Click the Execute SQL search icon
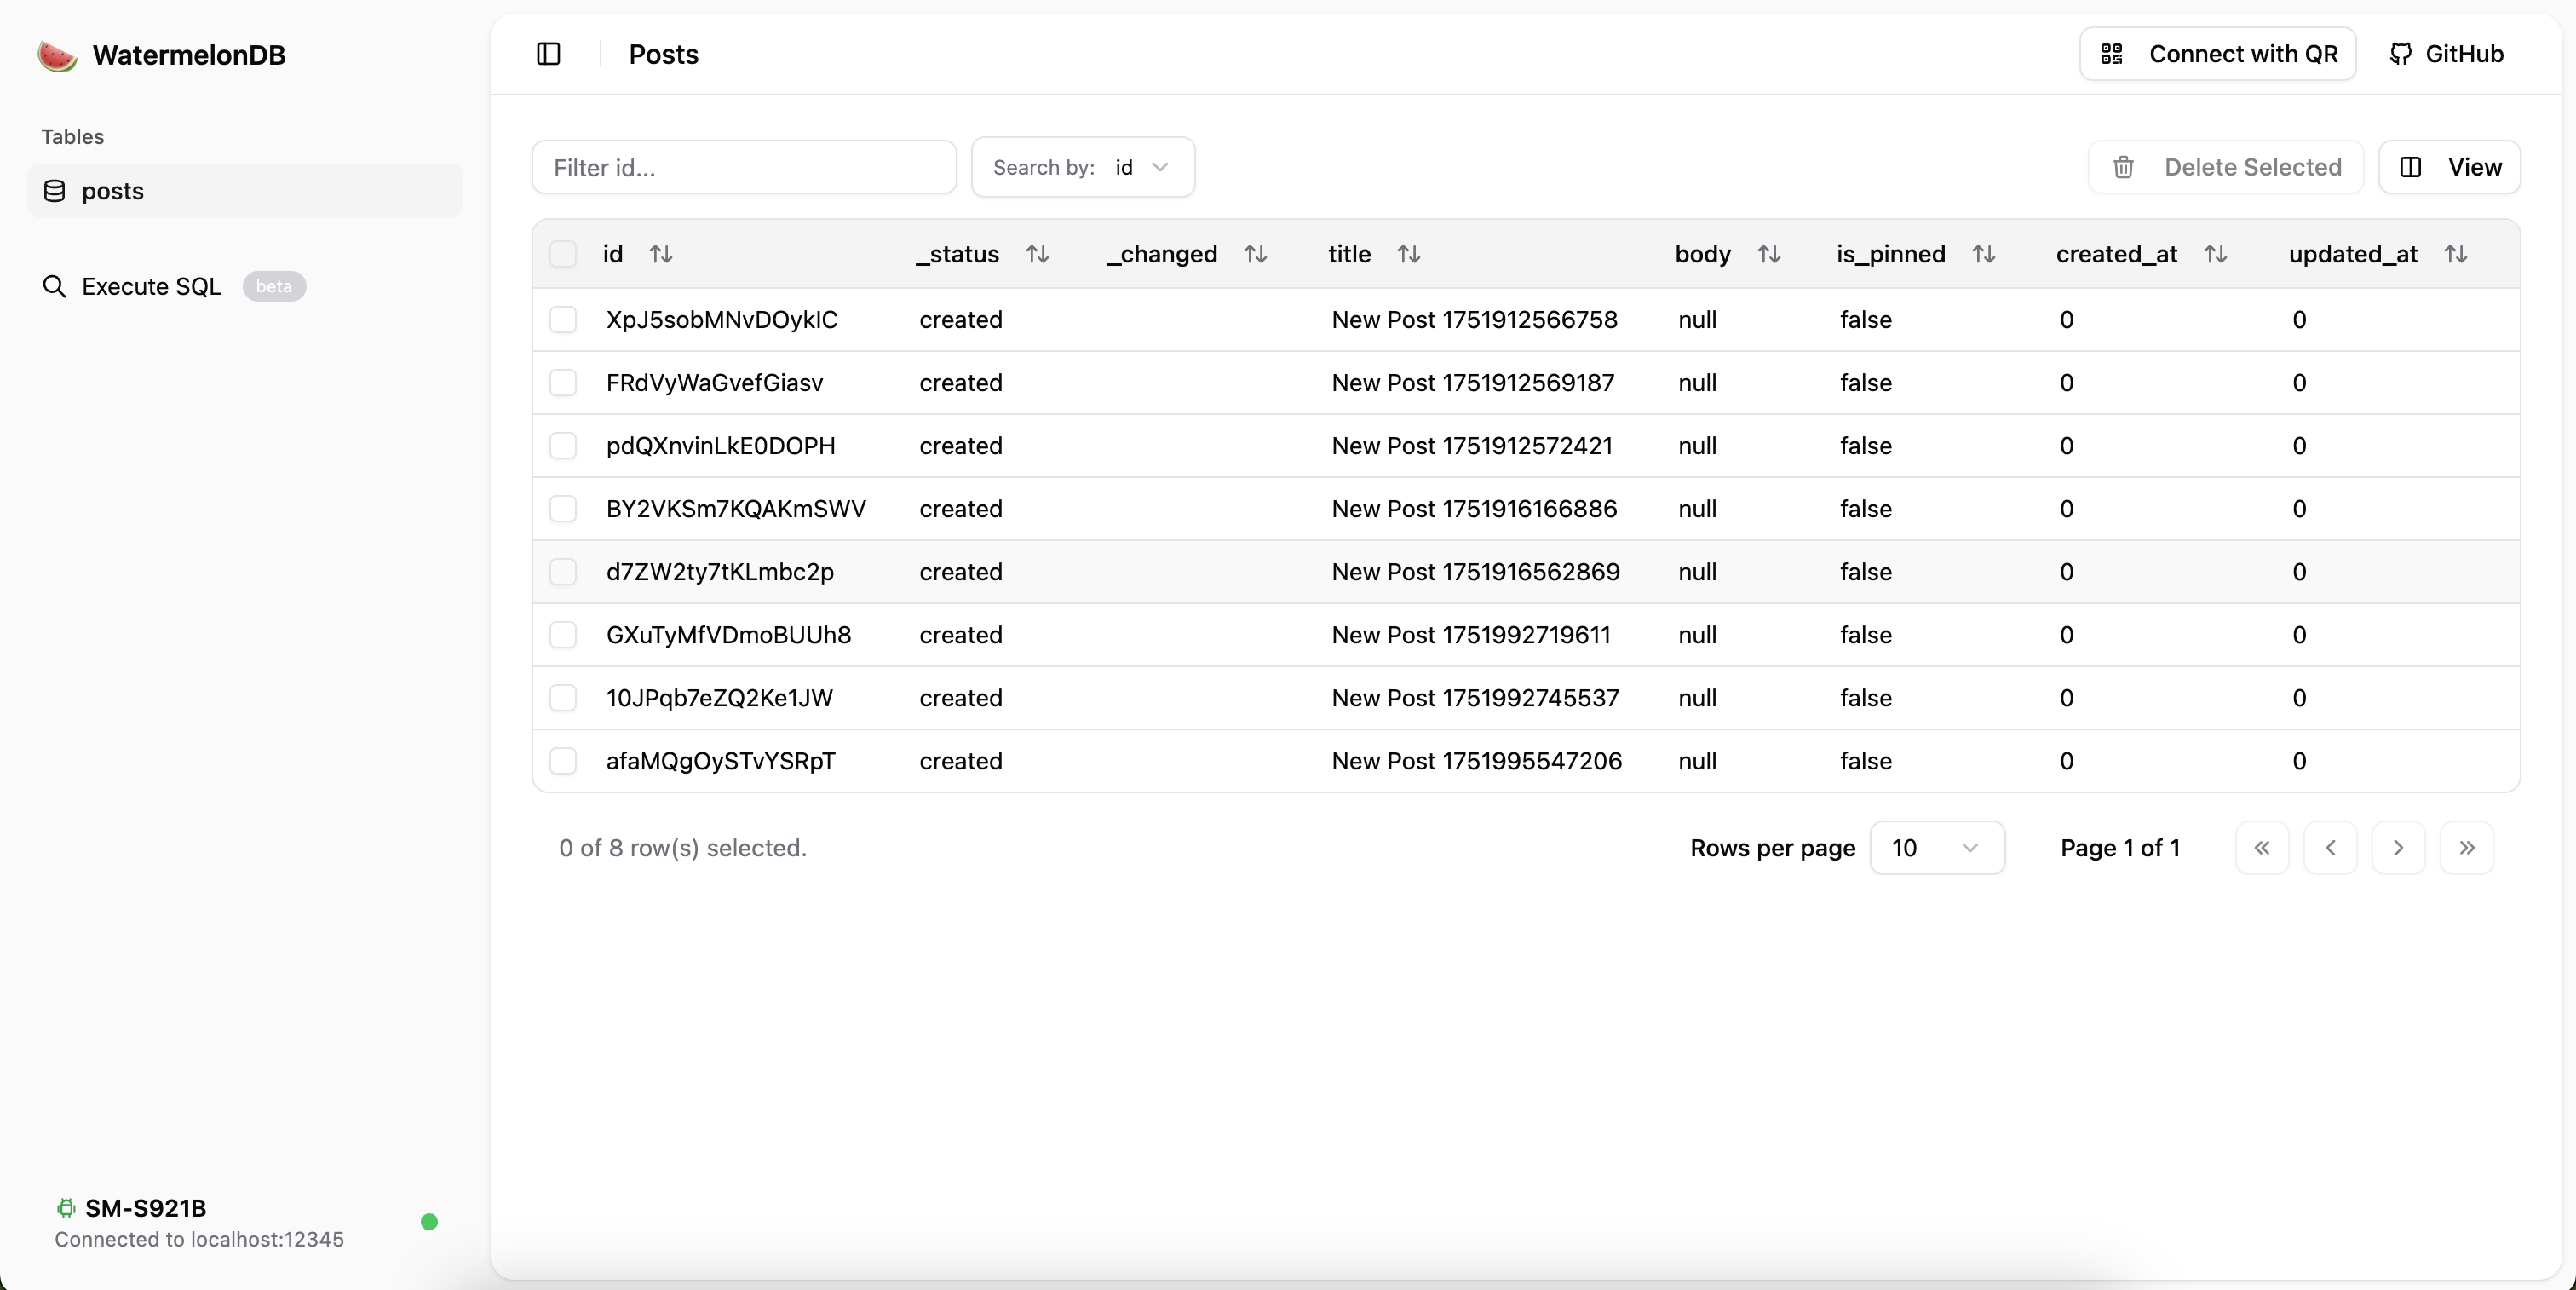 tap(55, 286)
